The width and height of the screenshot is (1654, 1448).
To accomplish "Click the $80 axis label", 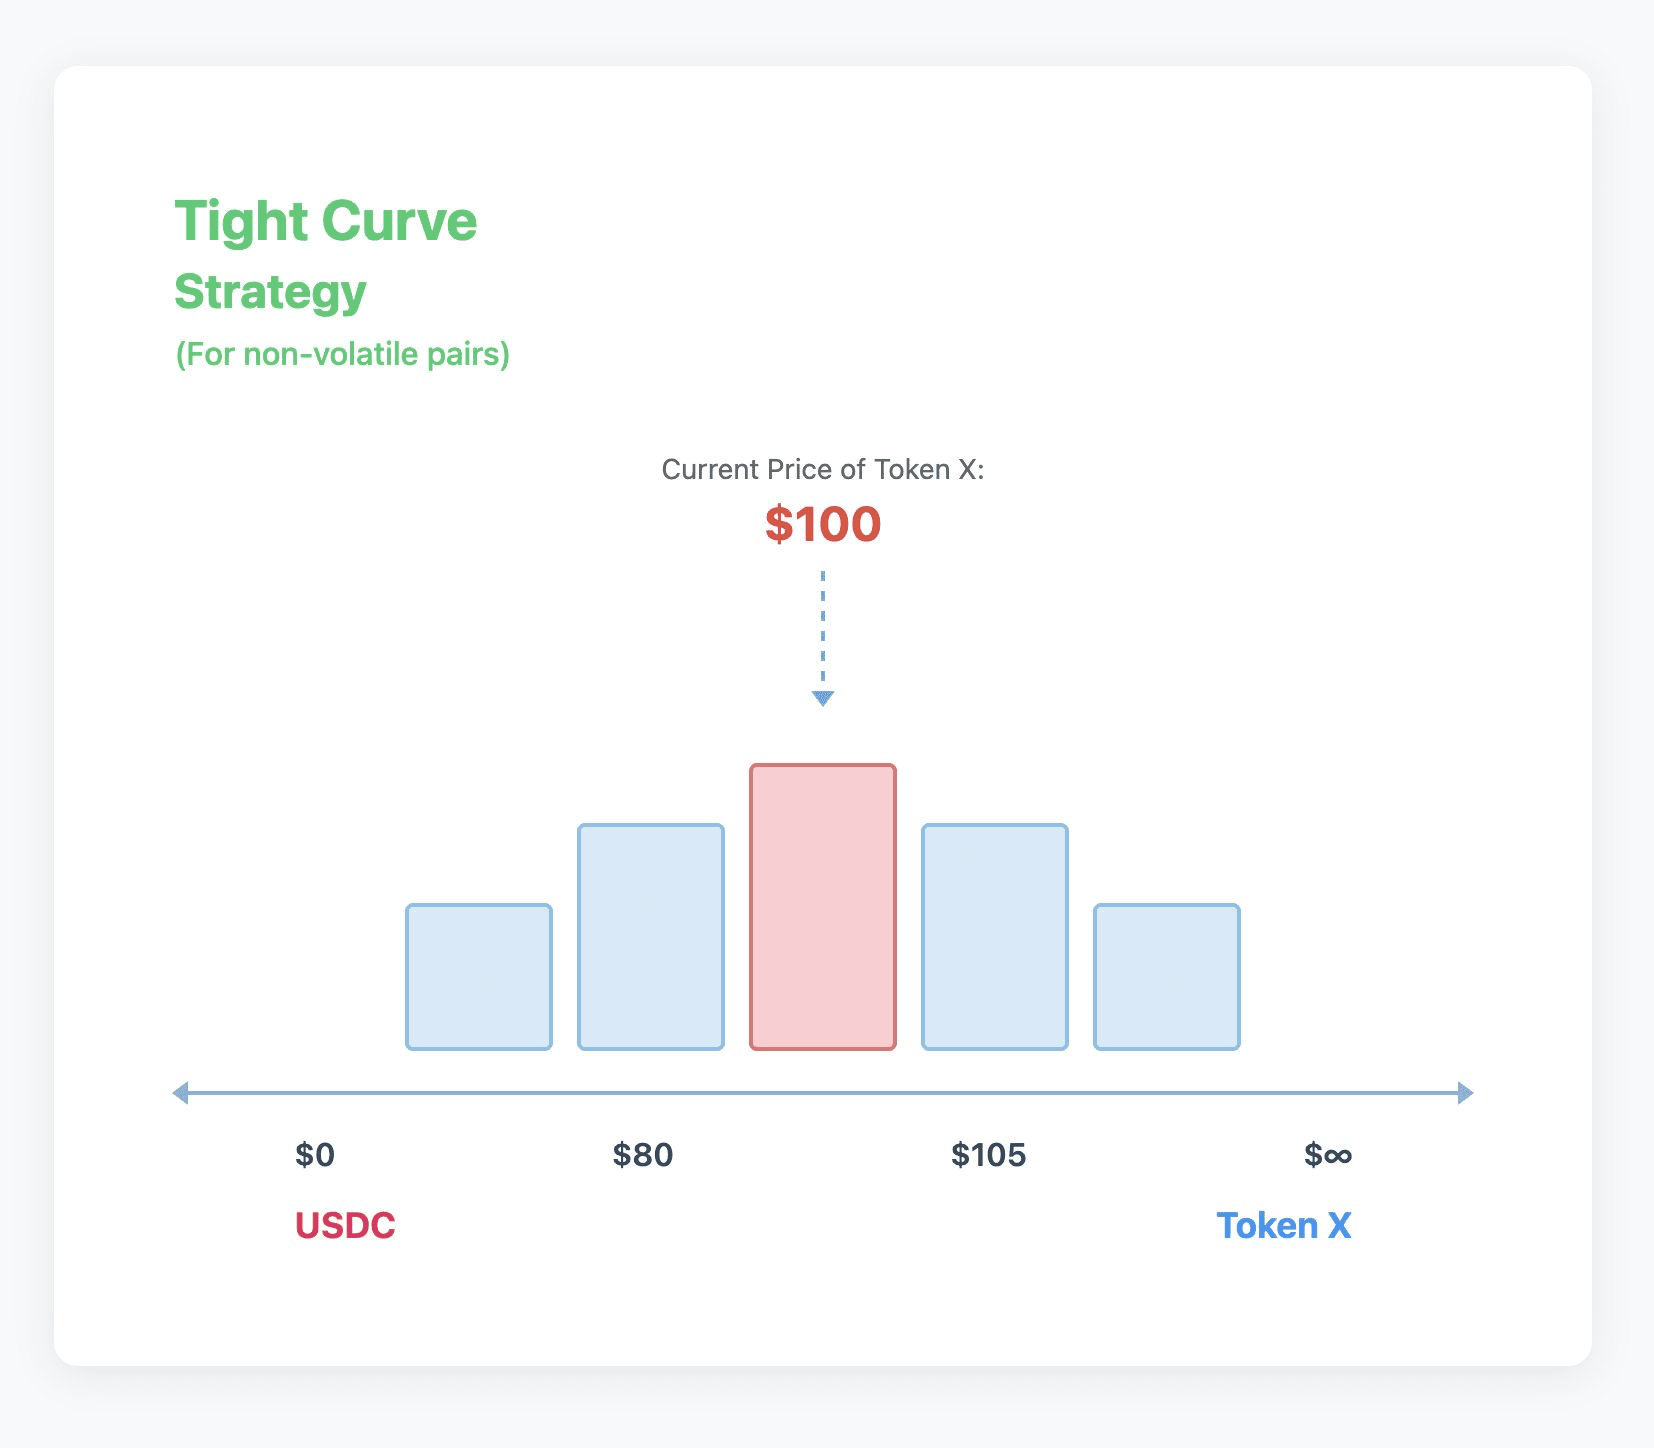I will pyautogui.click(x=643, y=1155).
